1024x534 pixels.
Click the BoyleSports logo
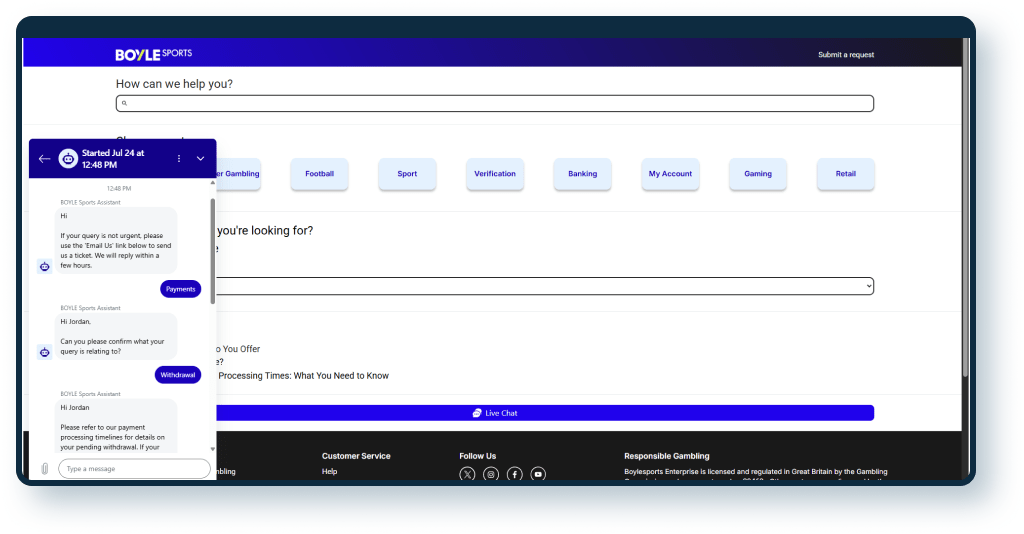(x=153, y=53)
